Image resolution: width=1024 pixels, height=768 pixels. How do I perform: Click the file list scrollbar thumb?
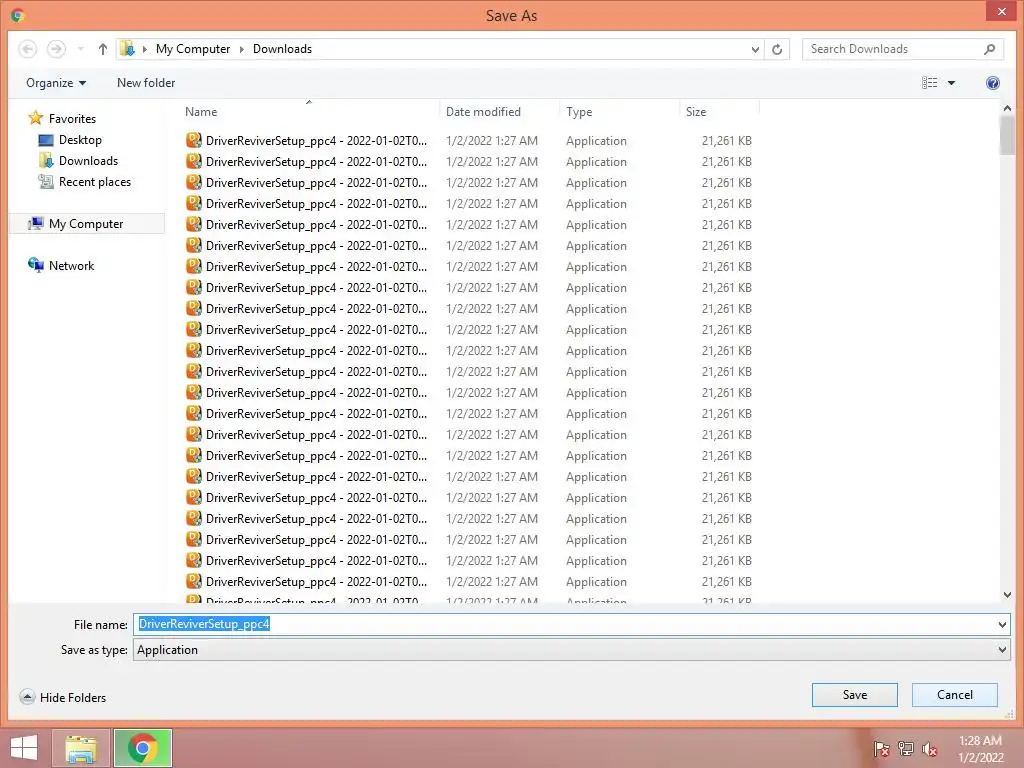1007,135
